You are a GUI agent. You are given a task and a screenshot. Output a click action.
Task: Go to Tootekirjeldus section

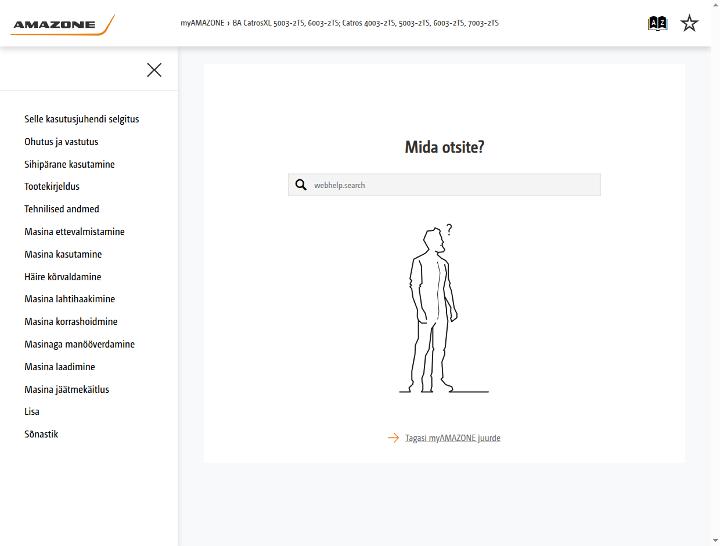pos(52,186)
